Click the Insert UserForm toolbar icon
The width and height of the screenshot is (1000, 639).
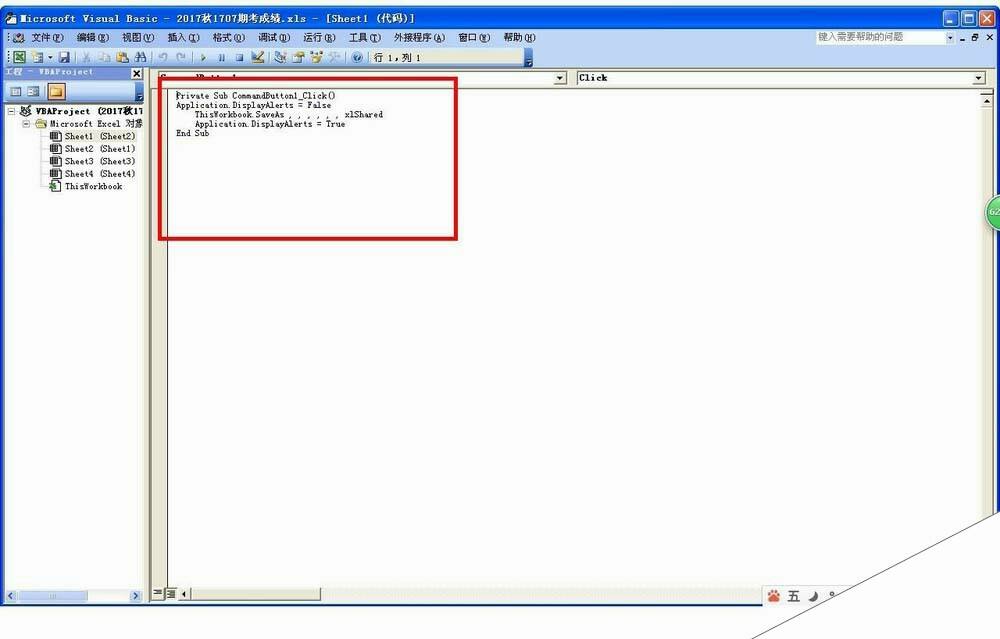pyautogui.click(x=38, y=57)
